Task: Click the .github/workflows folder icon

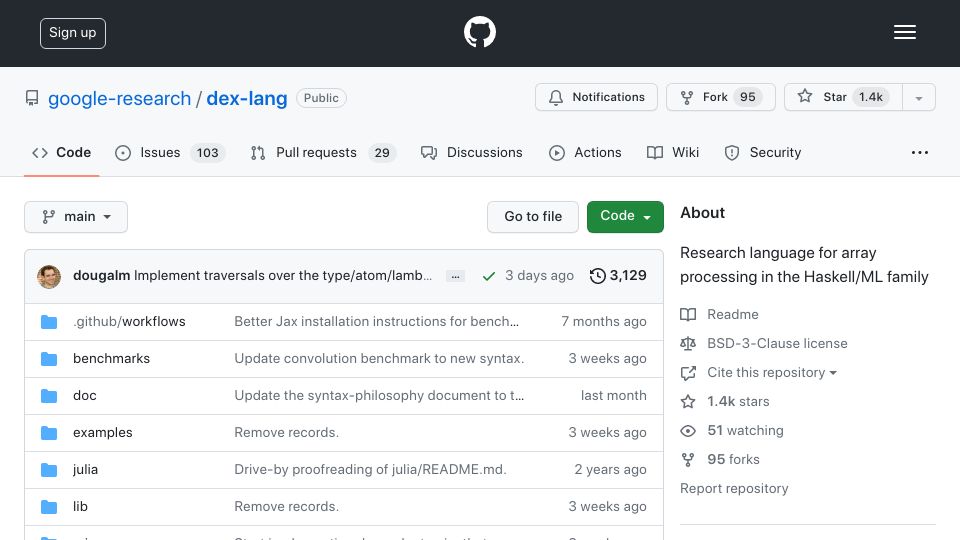Action: click(x=49, y=322)
